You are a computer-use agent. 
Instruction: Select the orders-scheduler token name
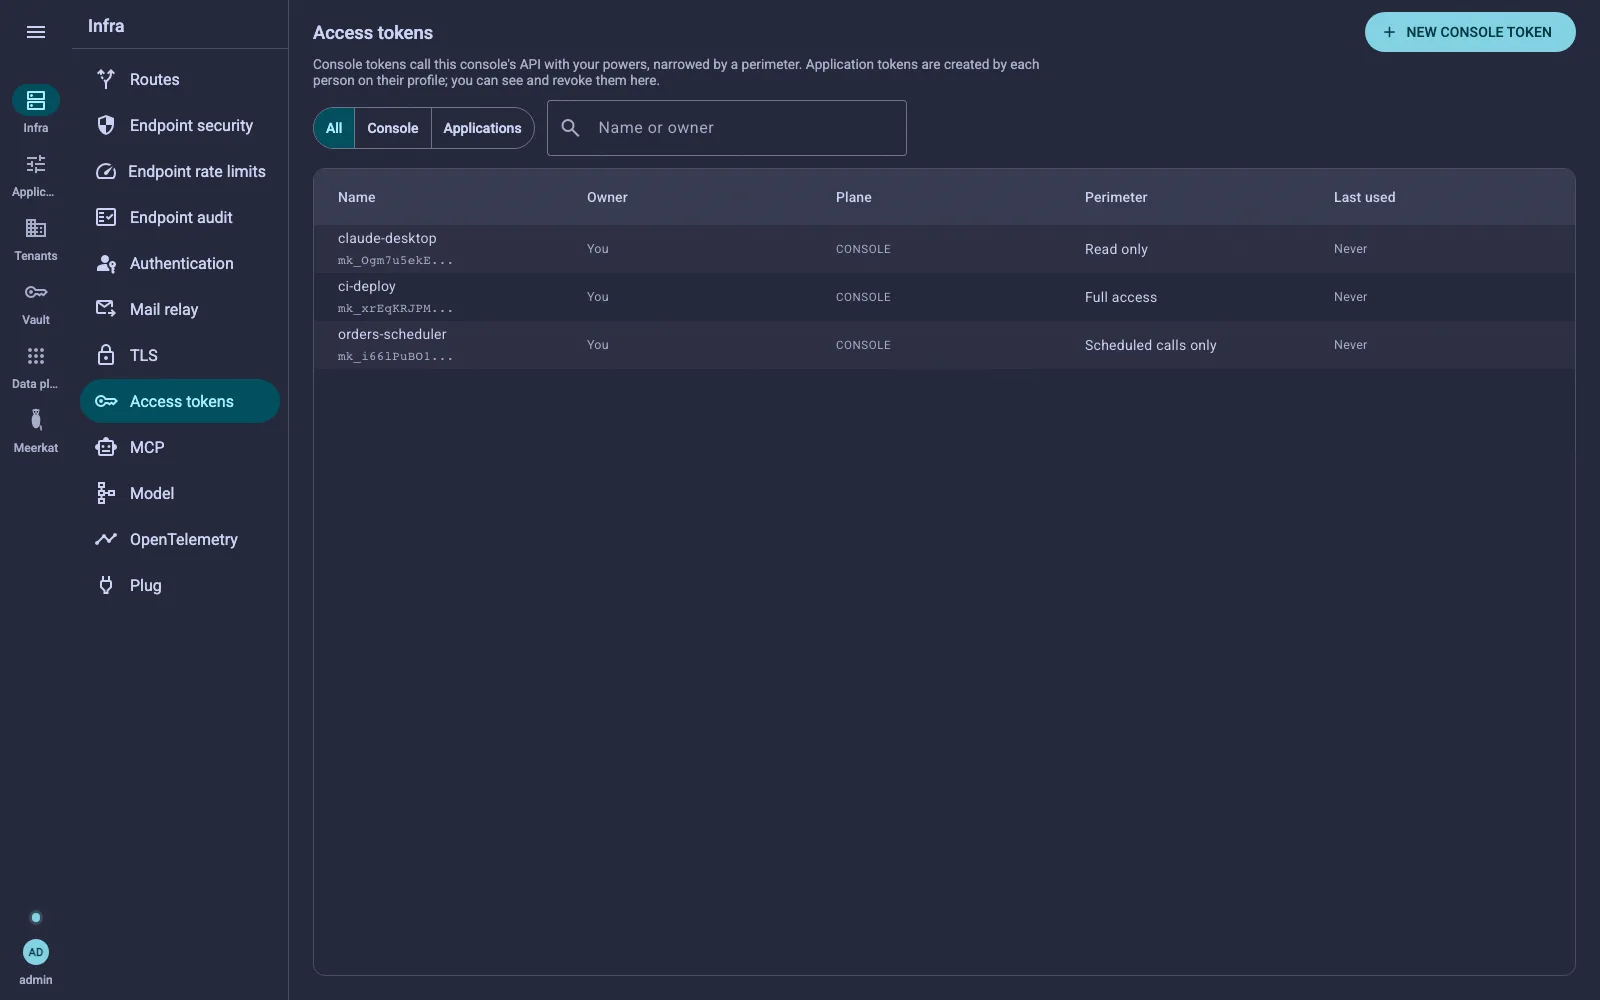(x=392, y=334)
